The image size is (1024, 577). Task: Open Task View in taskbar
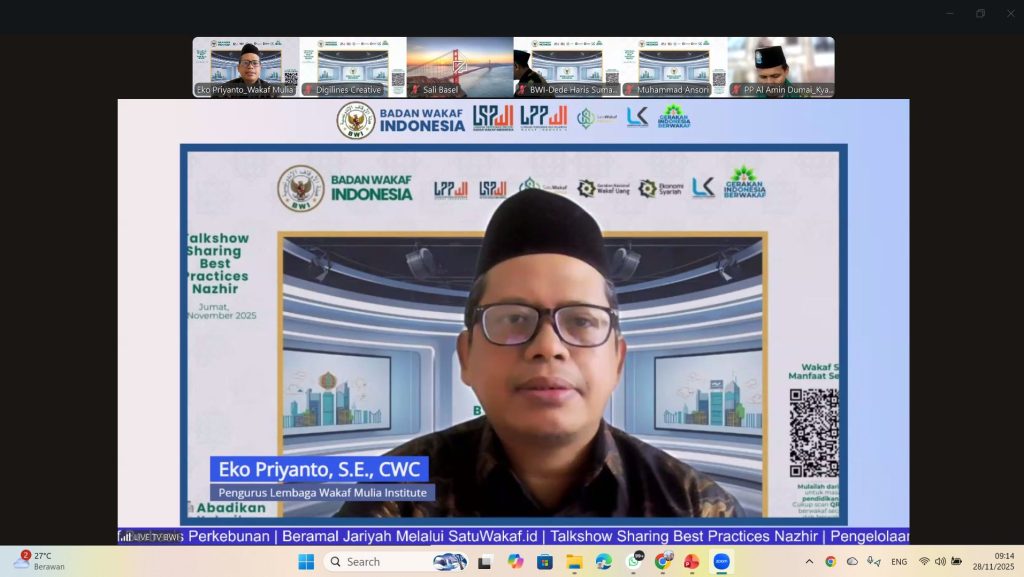coord(485,562)
